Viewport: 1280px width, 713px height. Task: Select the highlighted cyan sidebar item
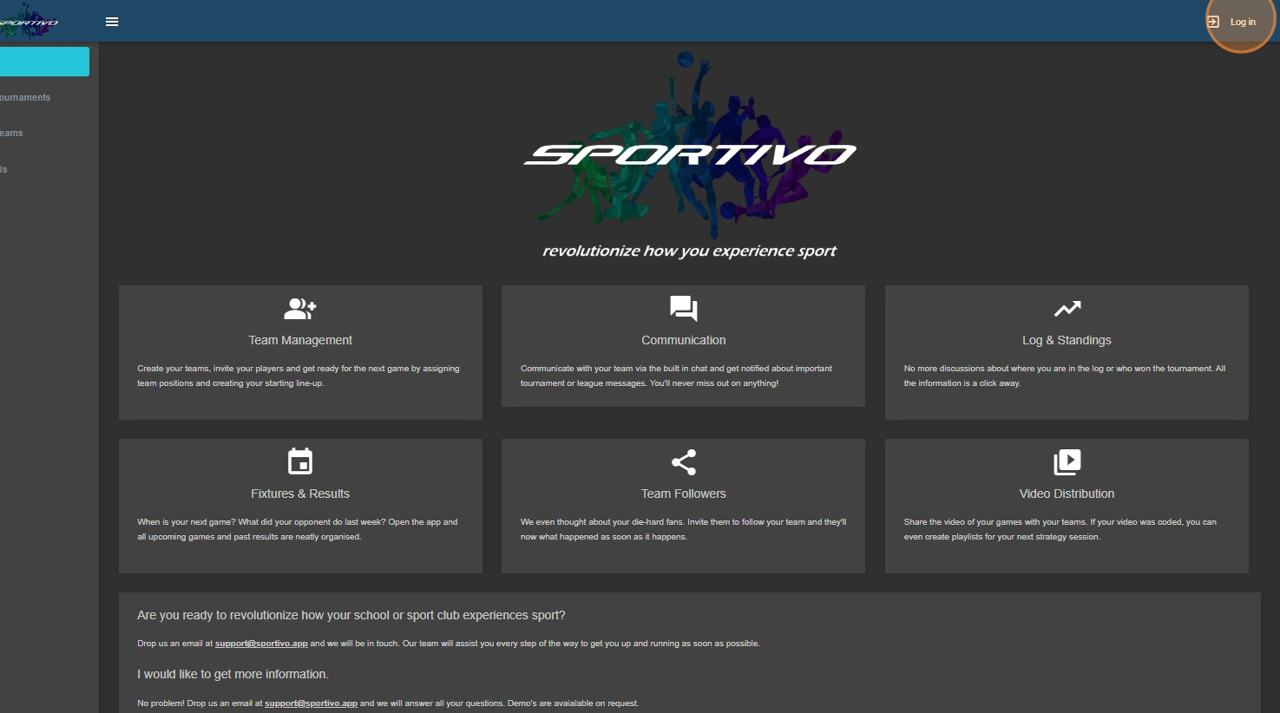(x=44, y=61)
